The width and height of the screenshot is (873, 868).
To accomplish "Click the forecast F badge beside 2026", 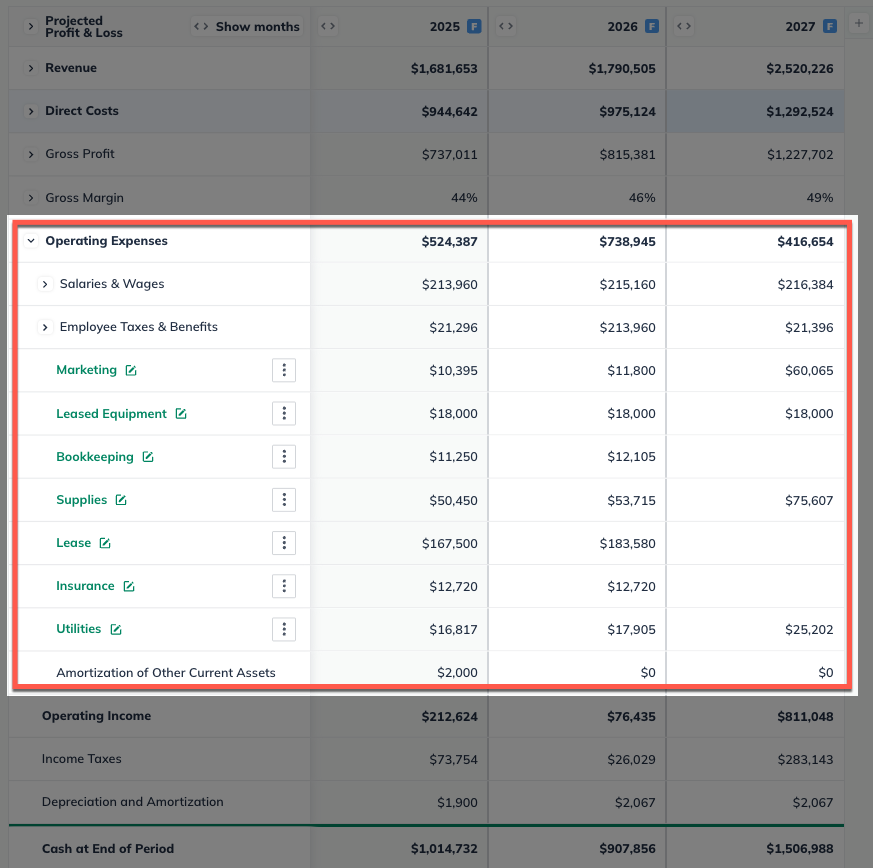I will coord(652,26).
